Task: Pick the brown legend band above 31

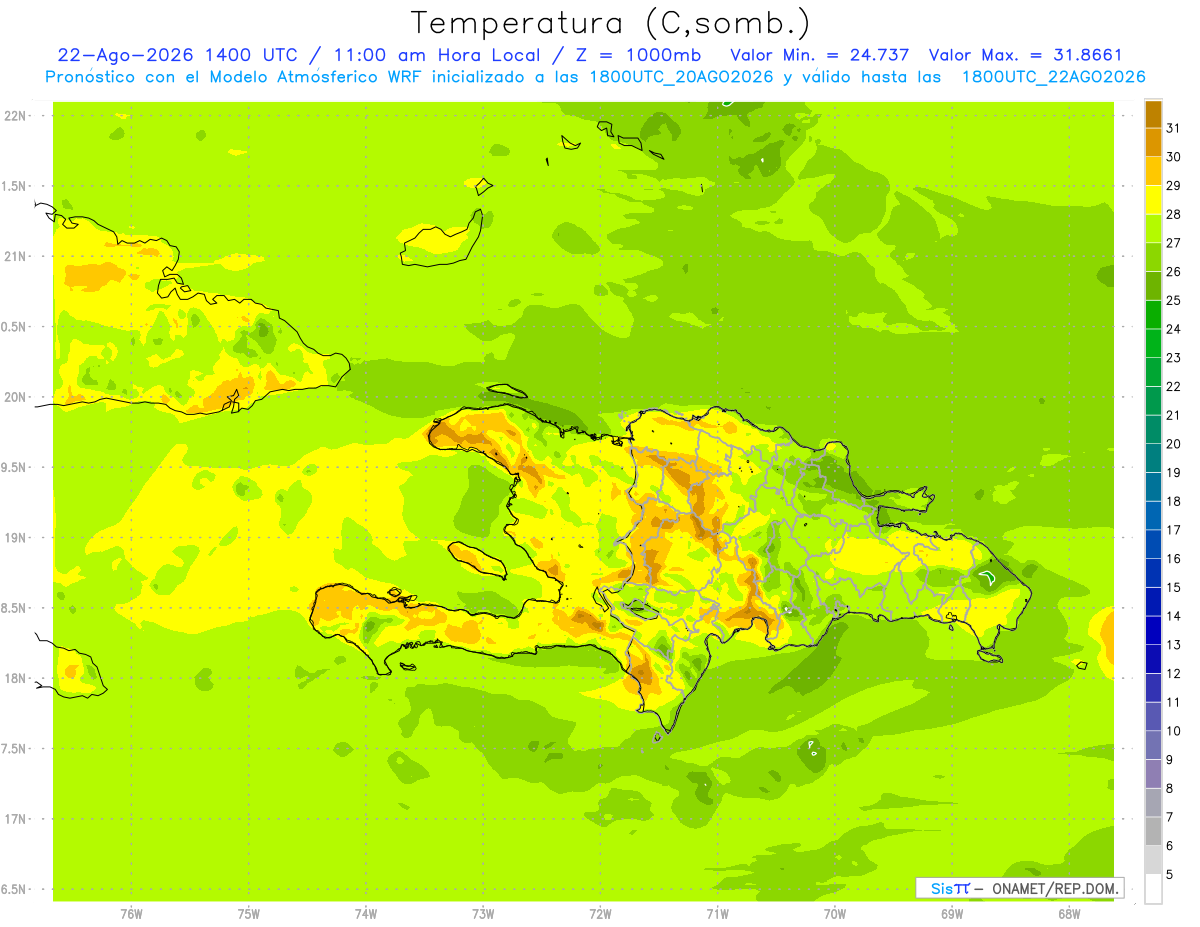Action: click(1153, 114)
